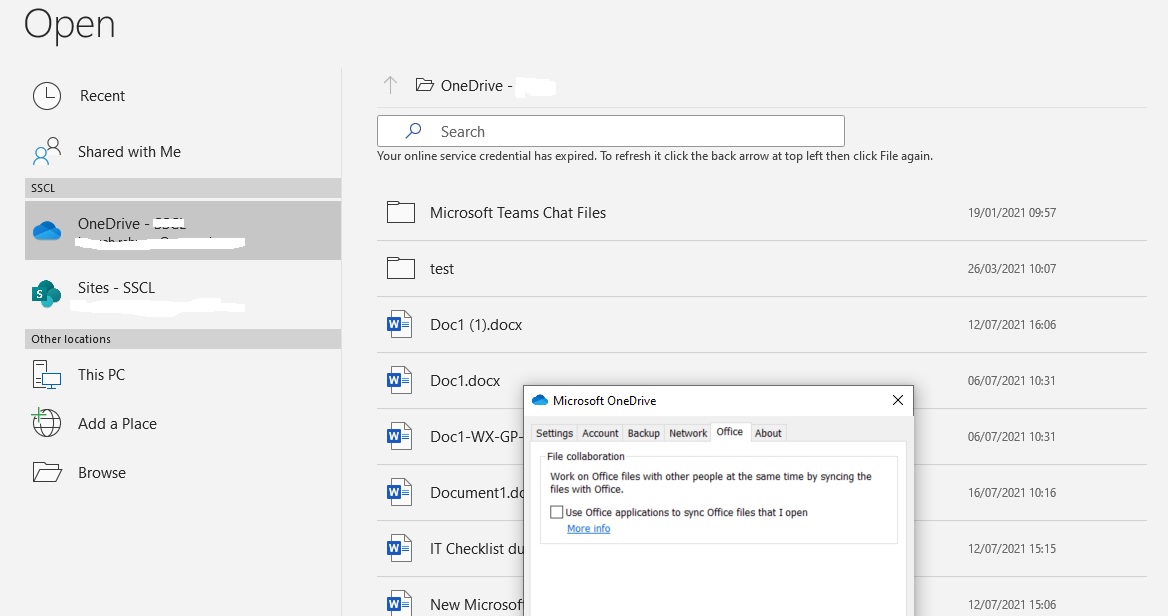
Task: Click the More info link
Action: tap(588, 528)
